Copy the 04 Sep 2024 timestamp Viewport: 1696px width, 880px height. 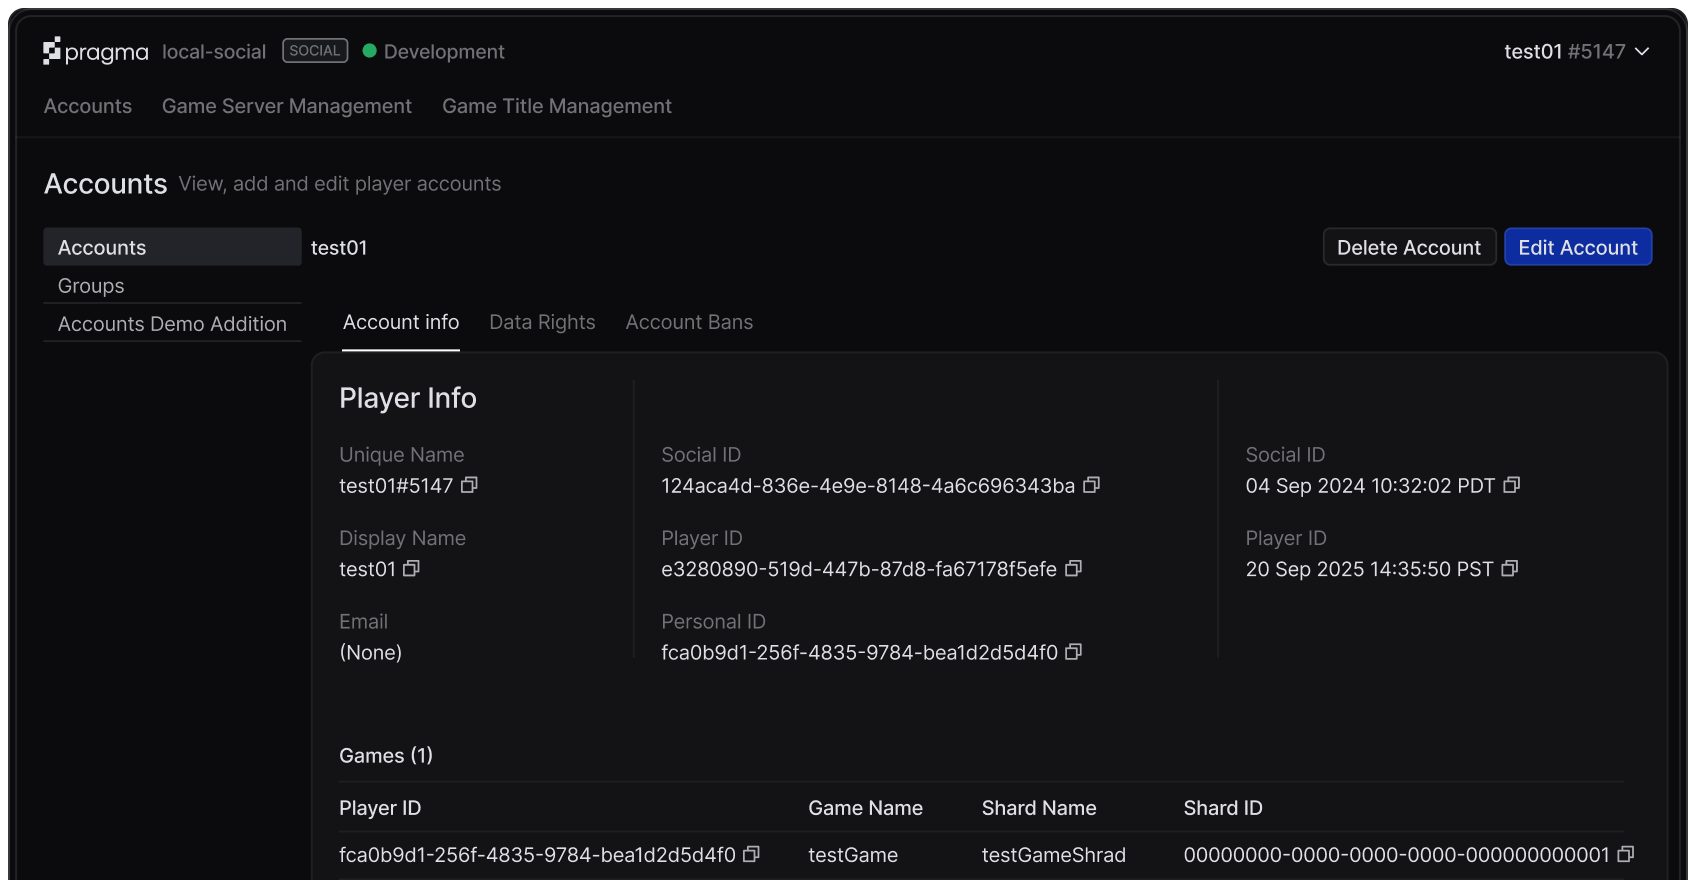coord(1512,485)
